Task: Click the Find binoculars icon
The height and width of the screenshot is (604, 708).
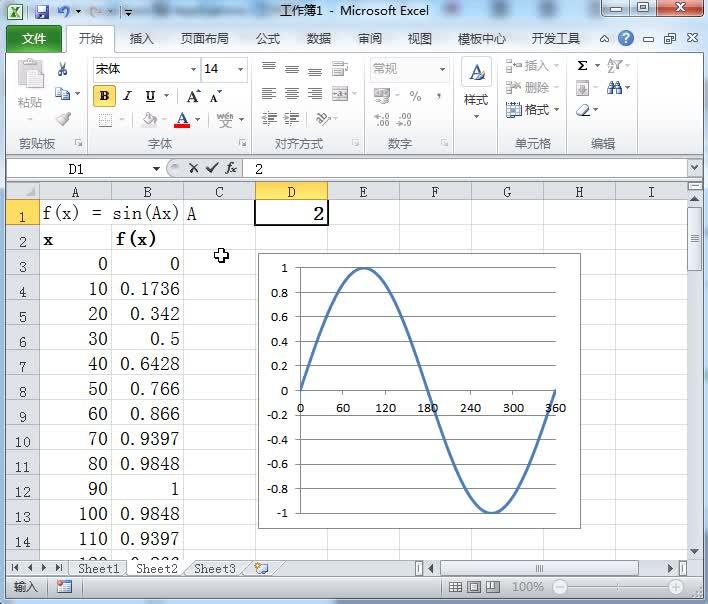Action: coord(614,88)
